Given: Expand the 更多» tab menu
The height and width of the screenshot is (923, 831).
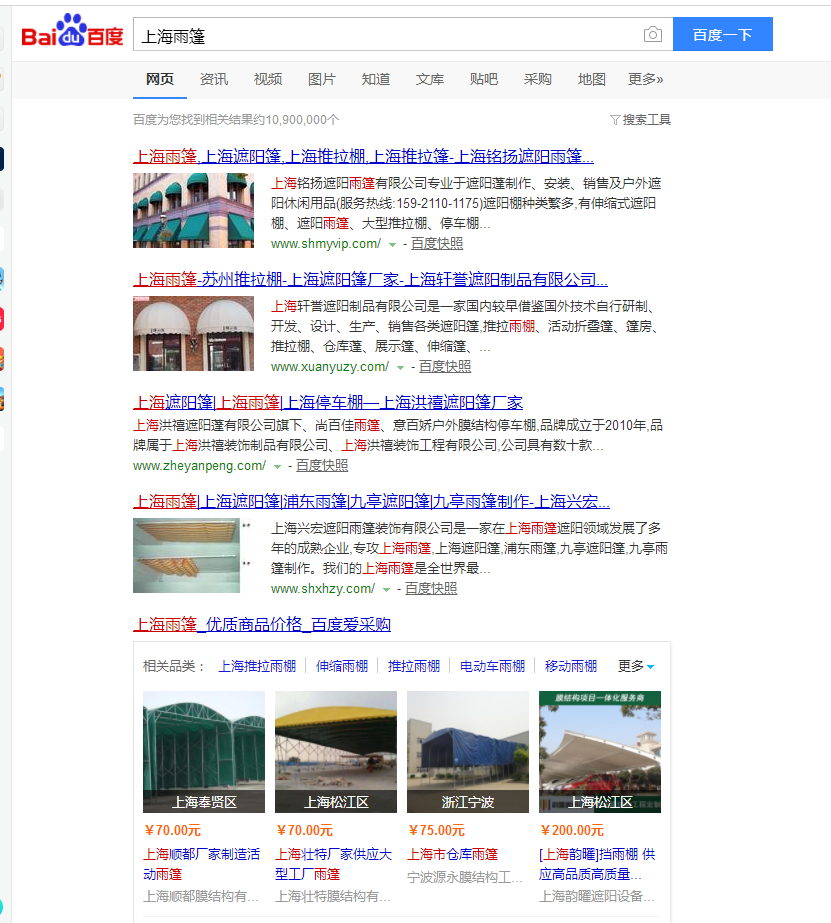Looking at the screenshot, I should [x=646, y=79].
